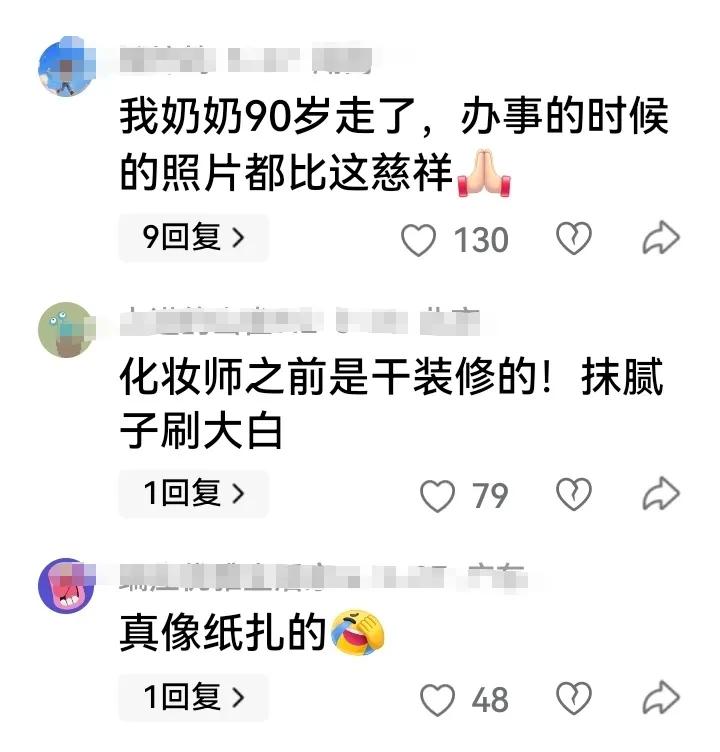Select the comment text 真像纸扎的

click(x=223, y=633)
